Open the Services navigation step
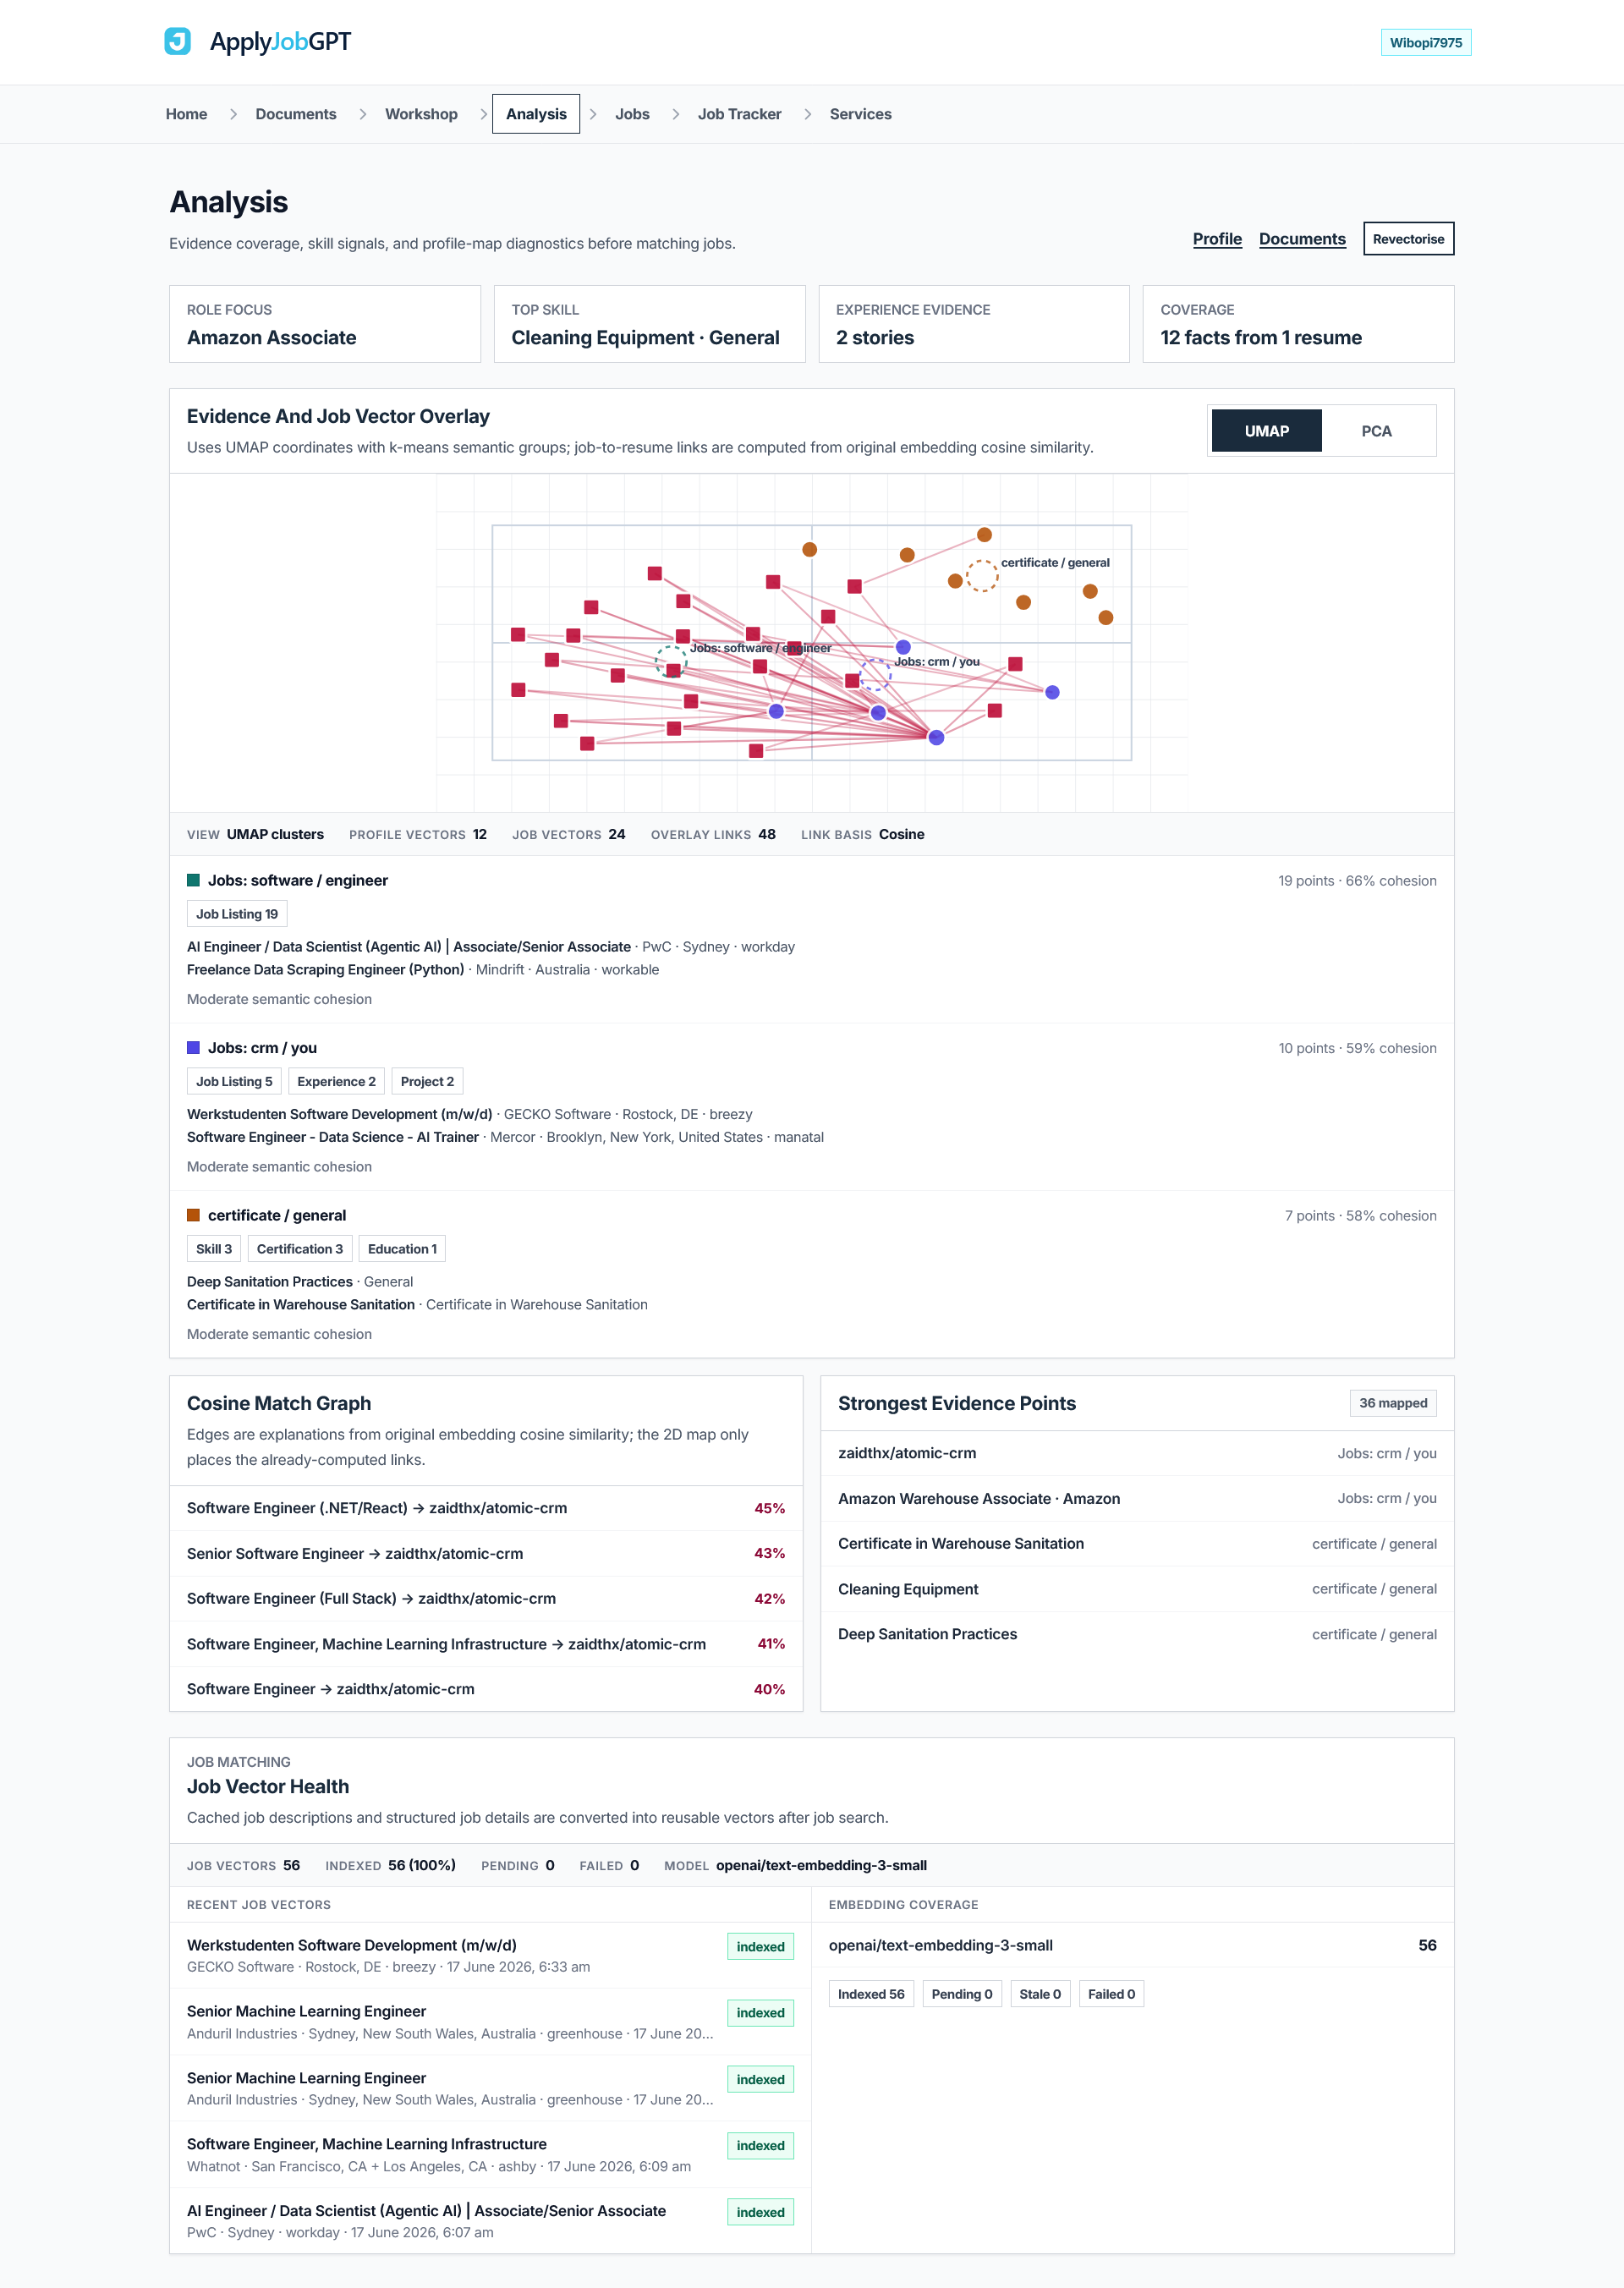Image resolution: width=1624 pixels, height=2288 pixels. coord(860,114)
